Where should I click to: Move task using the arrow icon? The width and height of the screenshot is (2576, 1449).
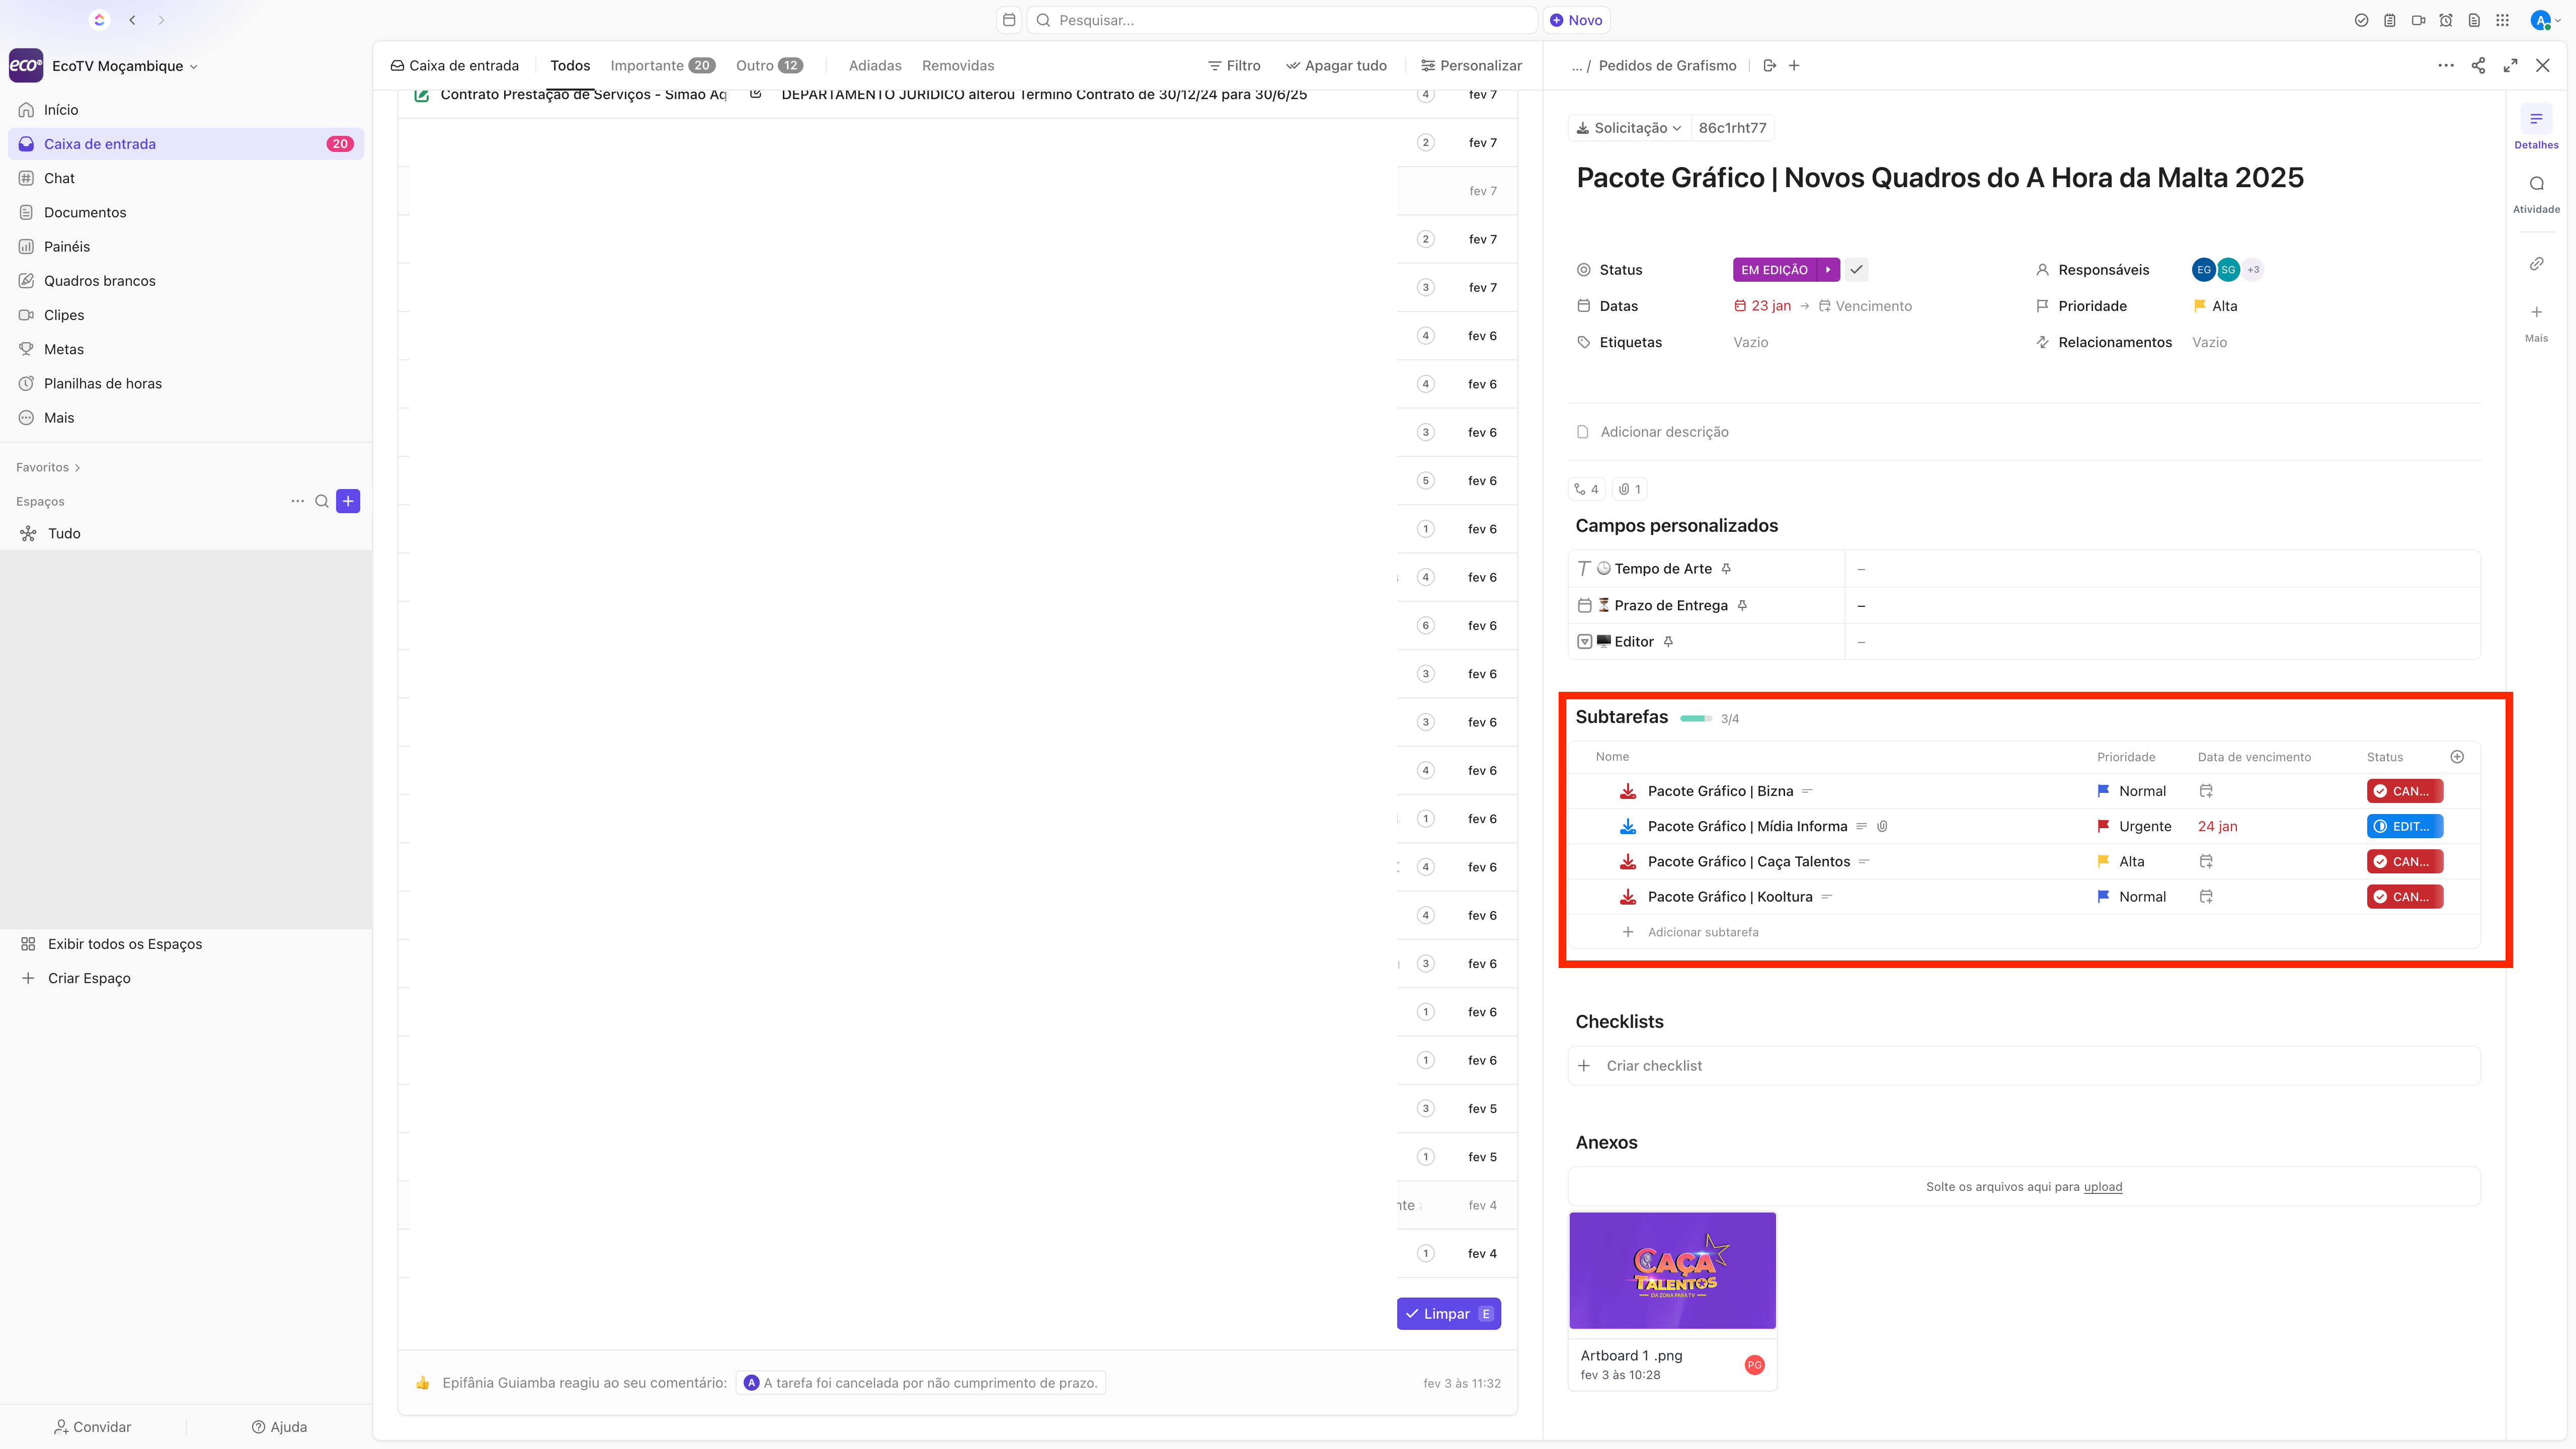coord(1769,65)
